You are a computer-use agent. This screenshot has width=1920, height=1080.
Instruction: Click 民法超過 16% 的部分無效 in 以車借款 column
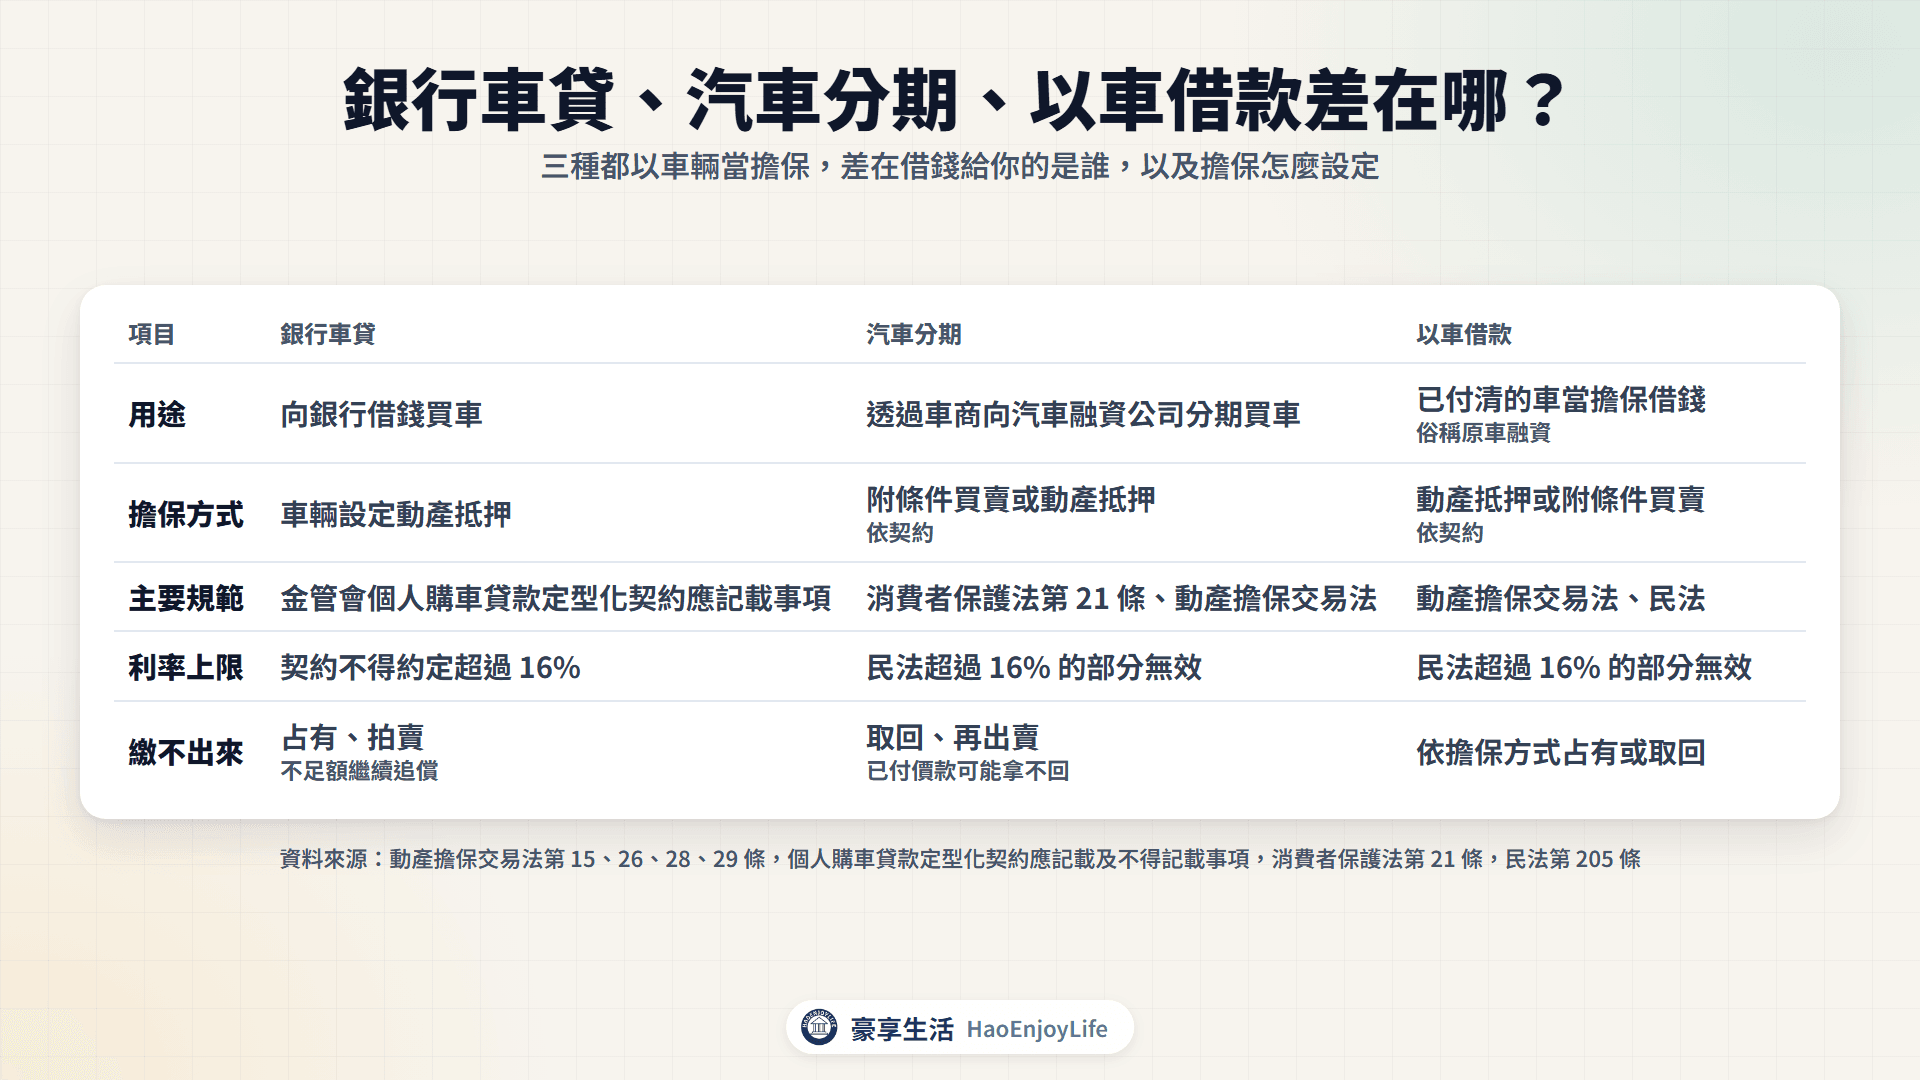click(x=1584, y=667)
